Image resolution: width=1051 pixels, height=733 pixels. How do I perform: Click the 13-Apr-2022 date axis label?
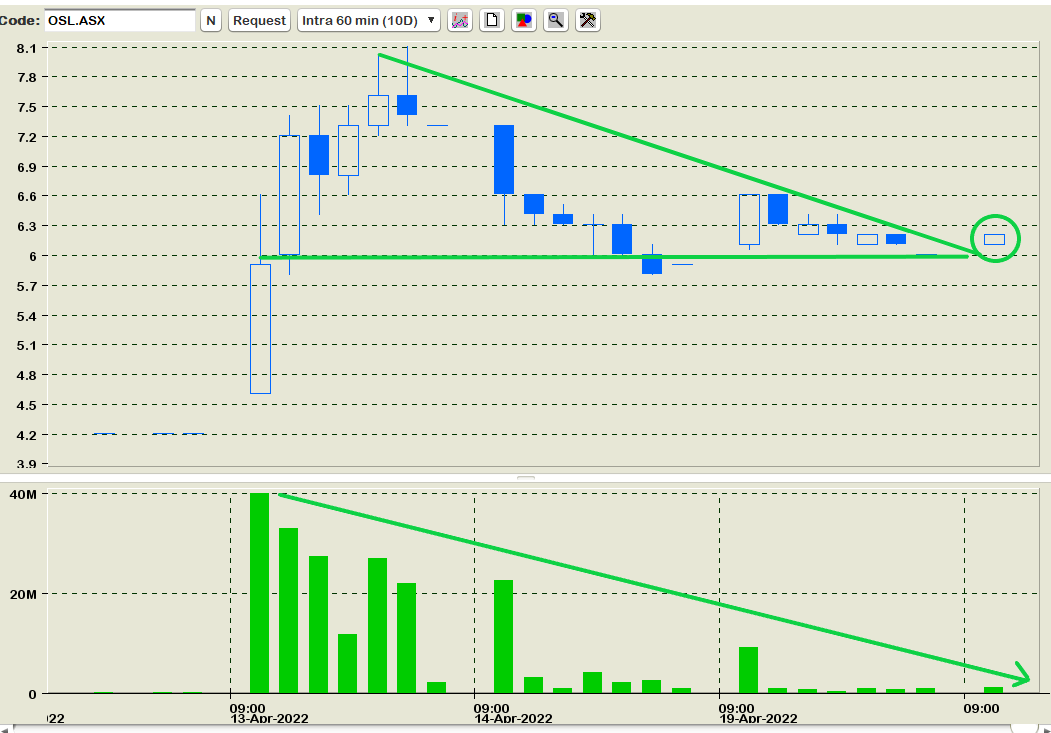pos(269,718)
